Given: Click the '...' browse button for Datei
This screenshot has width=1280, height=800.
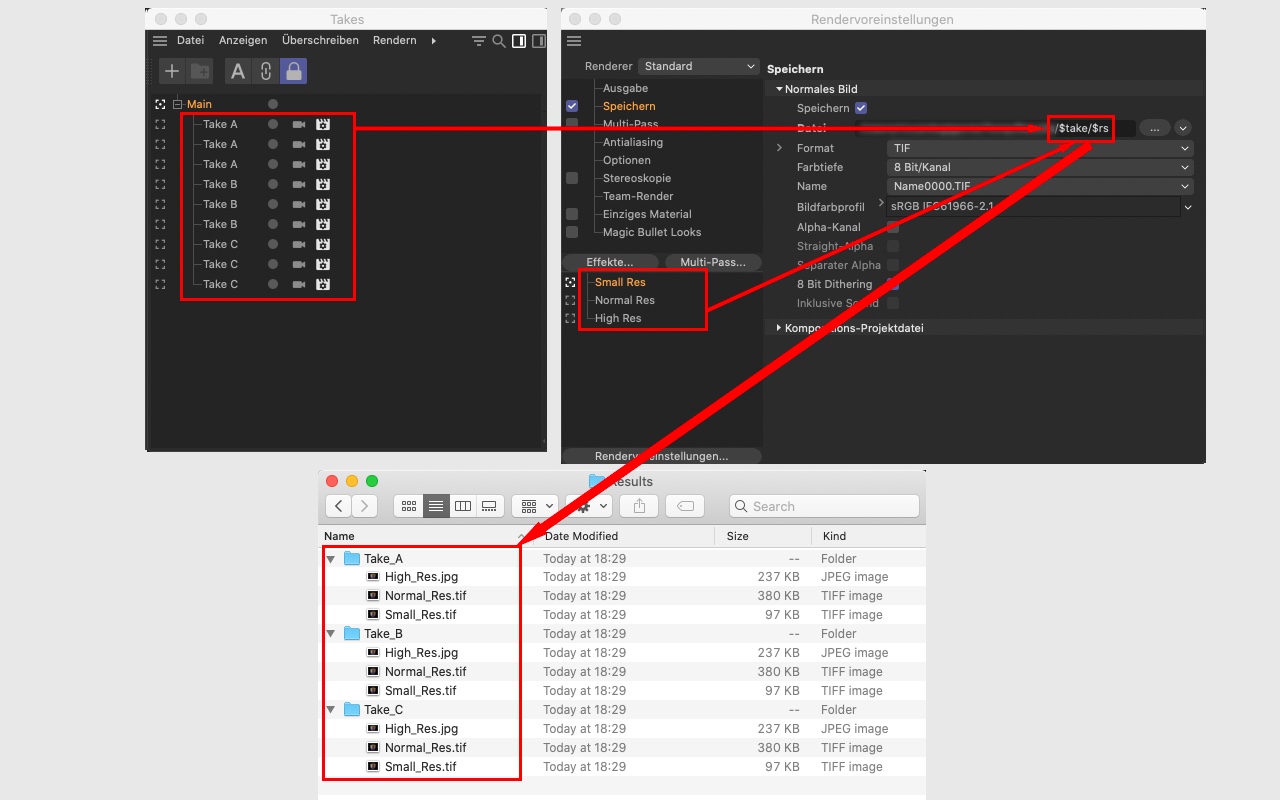Looking at the screenshot, I should click(x=1154, y=128).
